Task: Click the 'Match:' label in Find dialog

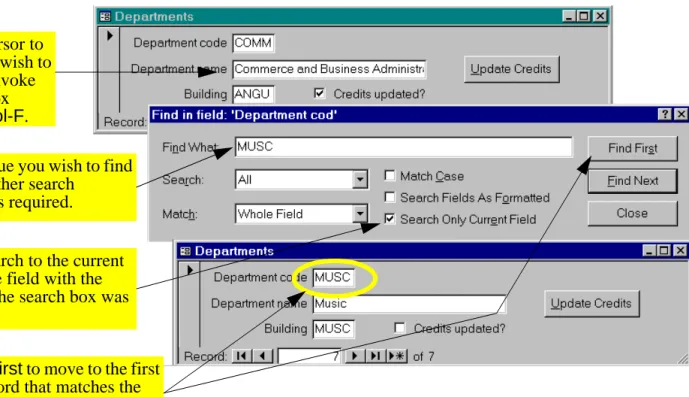Action: pos(180,214)
